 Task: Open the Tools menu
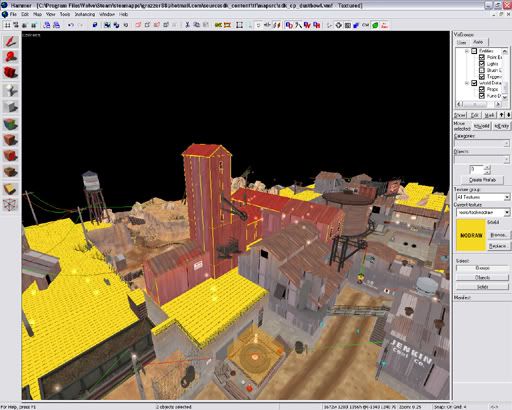[65, 14]
